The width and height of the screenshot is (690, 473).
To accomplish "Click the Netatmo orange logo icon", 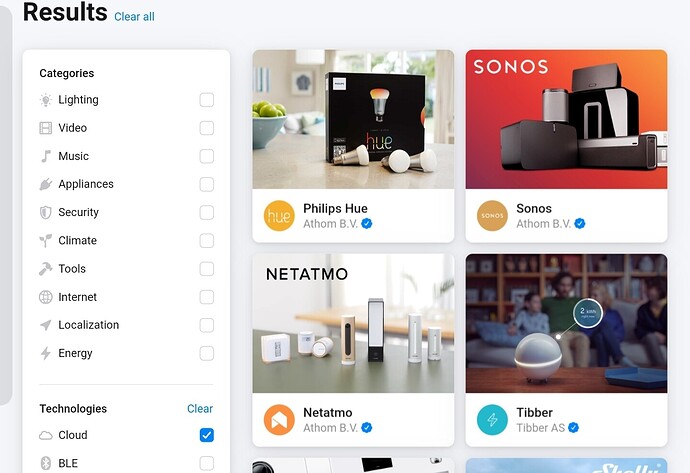I will pos(279,420).
